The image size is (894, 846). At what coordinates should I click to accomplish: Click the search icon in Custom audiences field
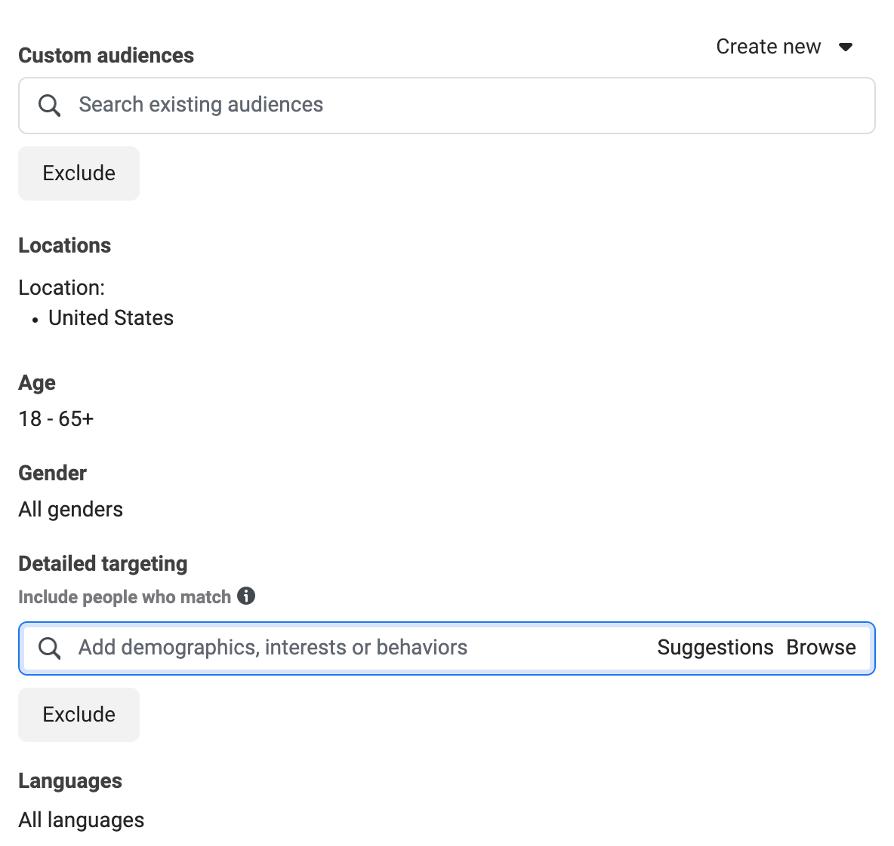[49, 105]
